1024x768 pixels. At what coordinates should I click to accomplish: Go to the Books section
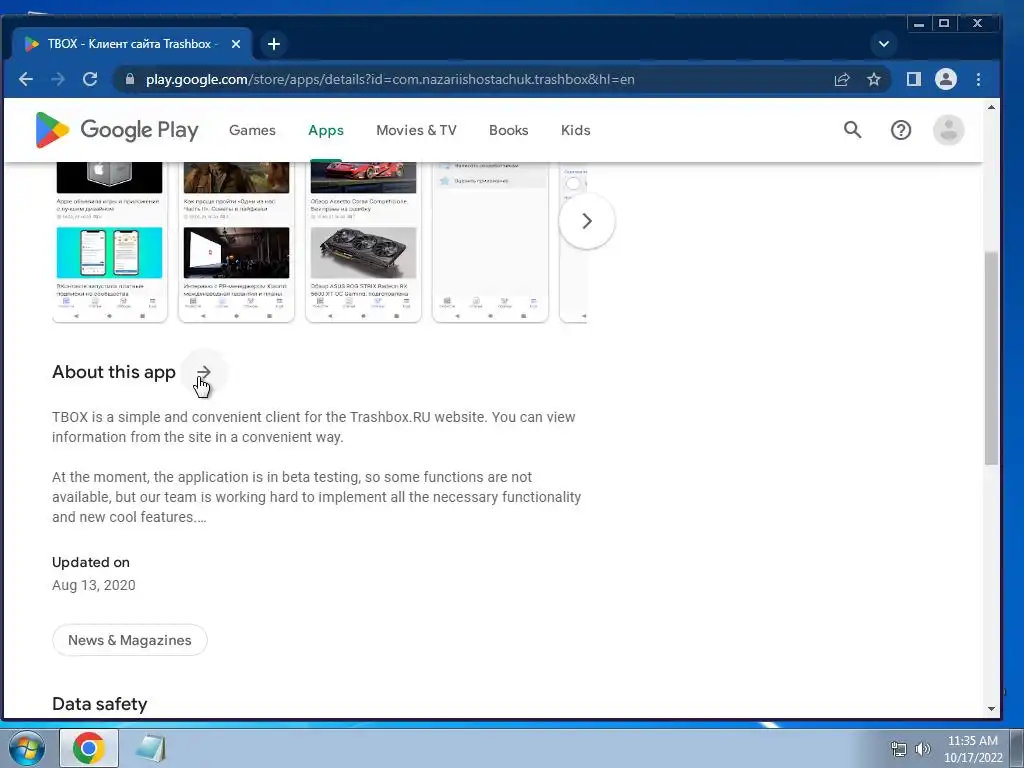tap(508, 130)
